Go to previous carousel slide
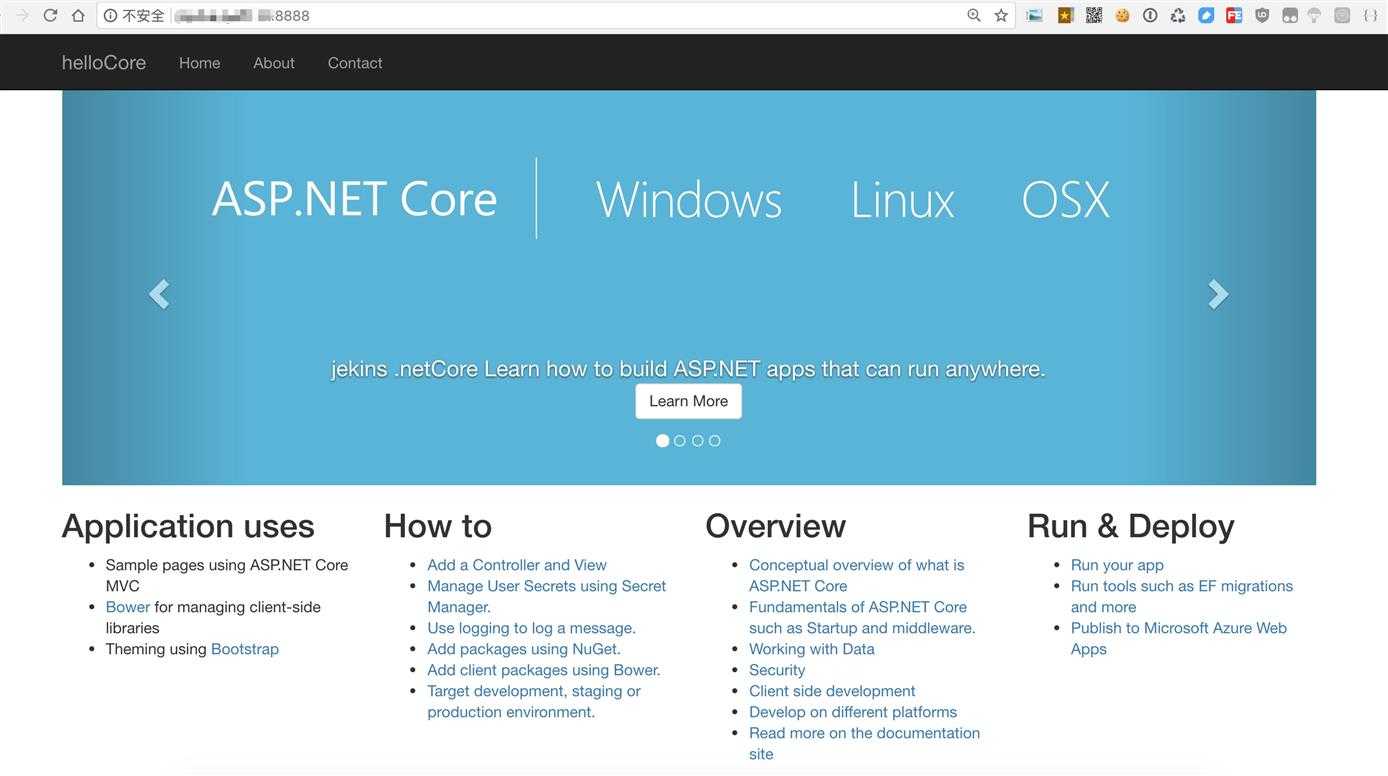The image size is (1388, 776). [x=158, y=294]
